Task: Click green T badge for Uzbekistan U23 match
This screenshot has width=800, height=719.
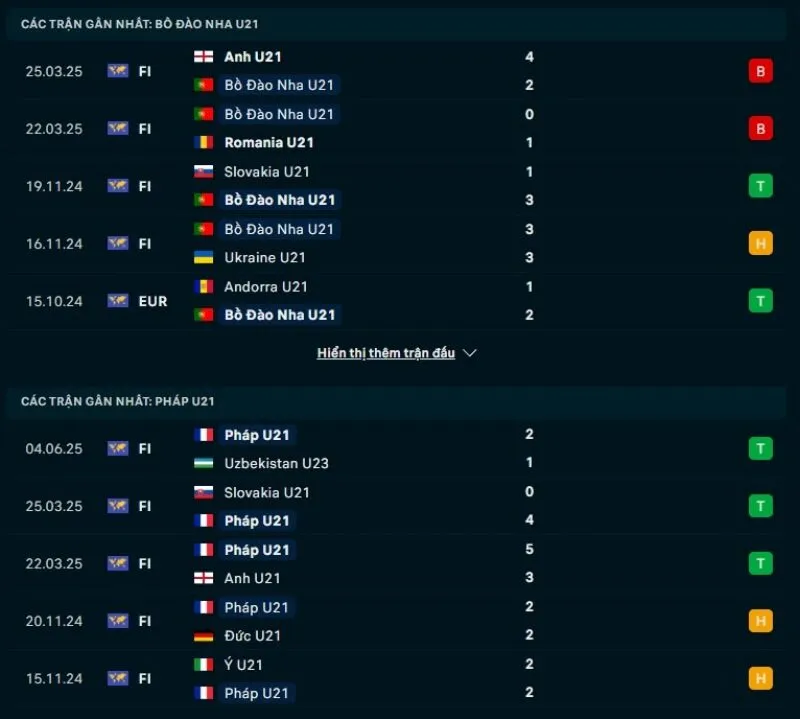Action: pyautogui.click(x=760, y=449)
